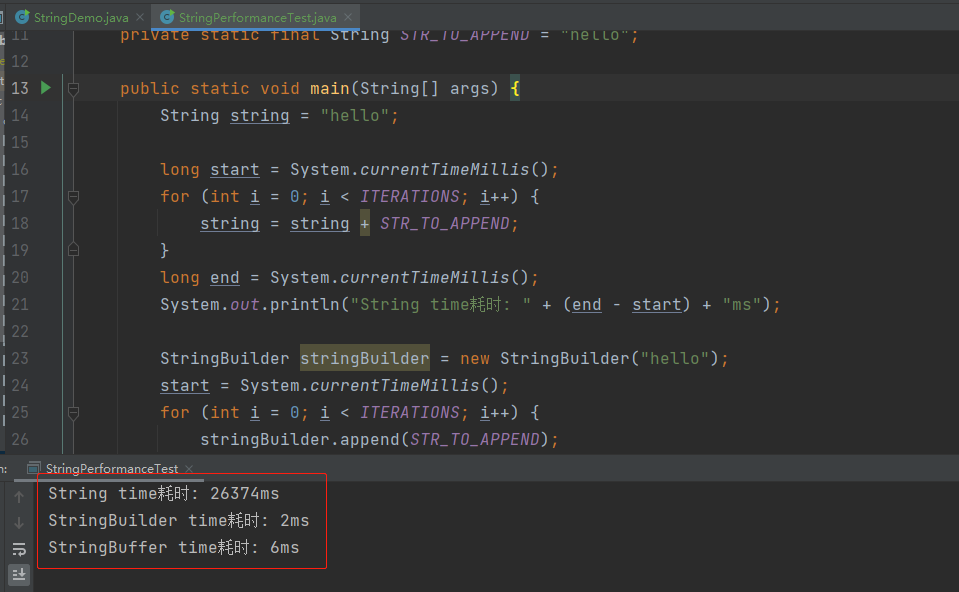This screenshot has width=959, height=592.
Task: Click the highlighted plus operator on line 18
Action: point(365,224)
